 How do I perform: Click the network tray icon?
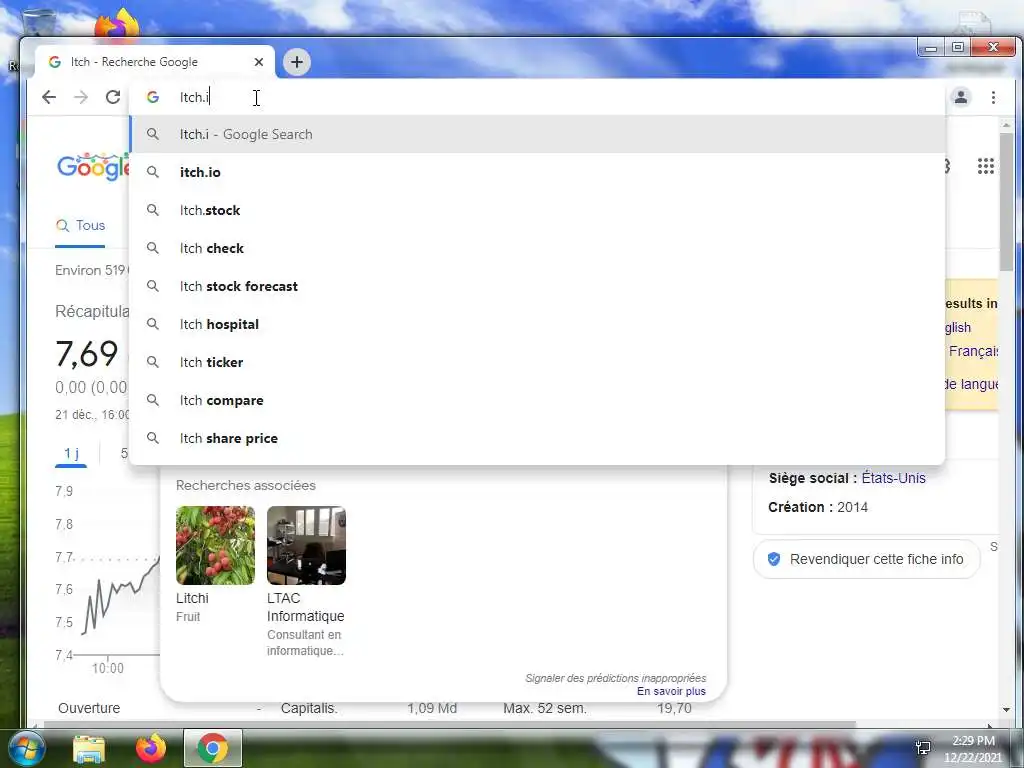click(x=923, y=748)
